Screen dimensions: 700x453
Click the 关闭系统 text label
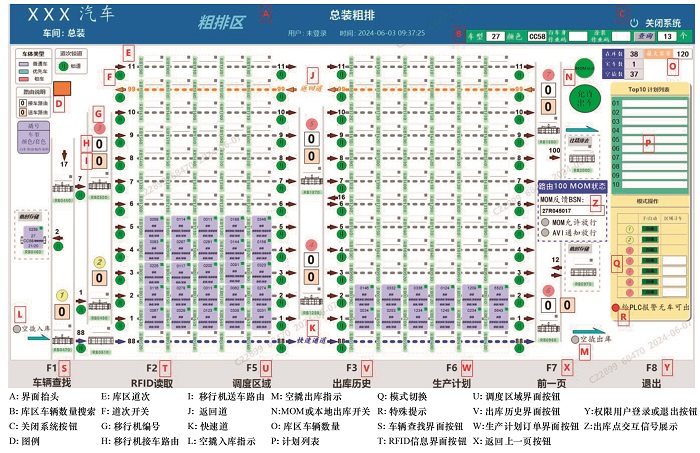[663, 23]
